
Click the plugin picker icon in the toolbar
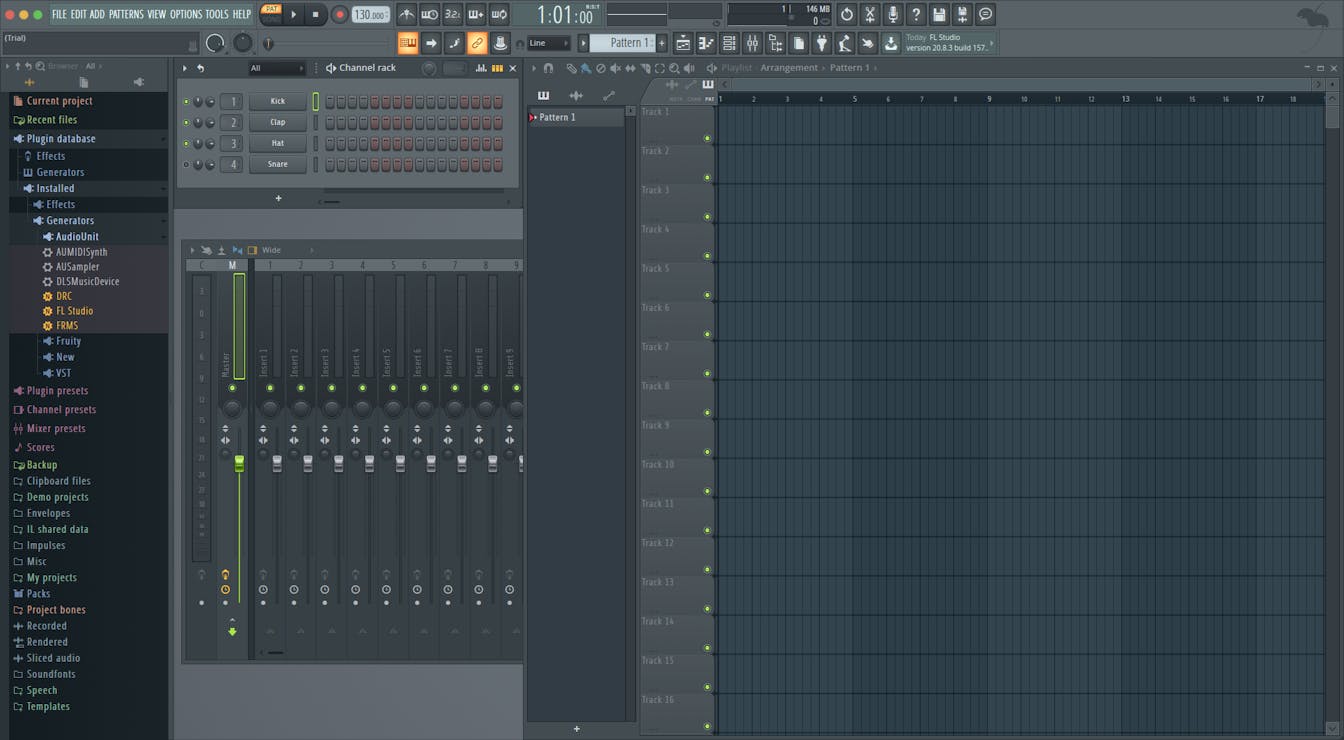coord(823,43)
